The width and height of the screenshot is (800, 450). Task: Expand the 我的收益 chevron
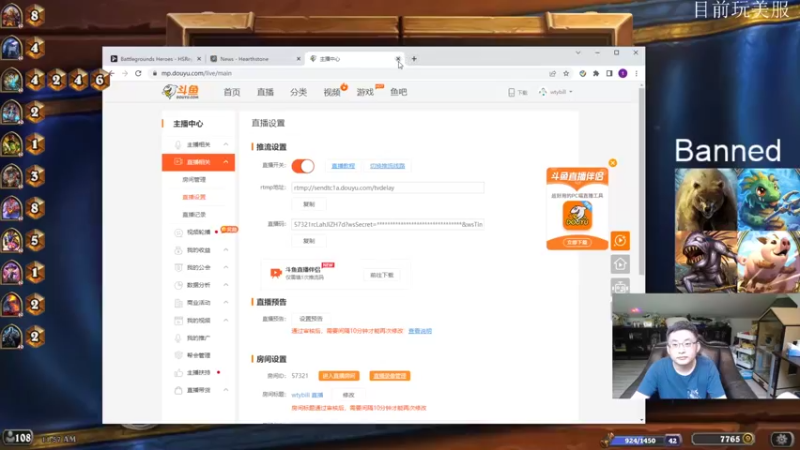coord(226,250)
